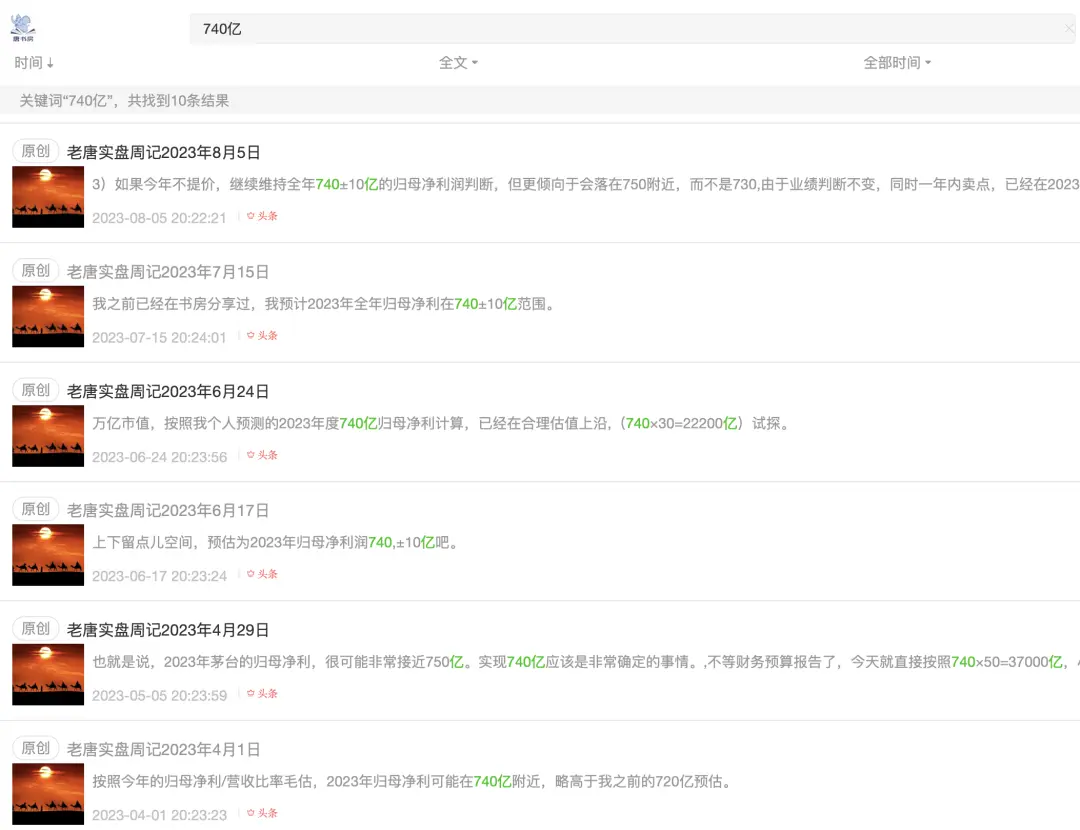This screenshot has height=830, width=1080.
Task: Click the 头条 tag under the 2023-06-17 article
Action: [x=262, y=574]
